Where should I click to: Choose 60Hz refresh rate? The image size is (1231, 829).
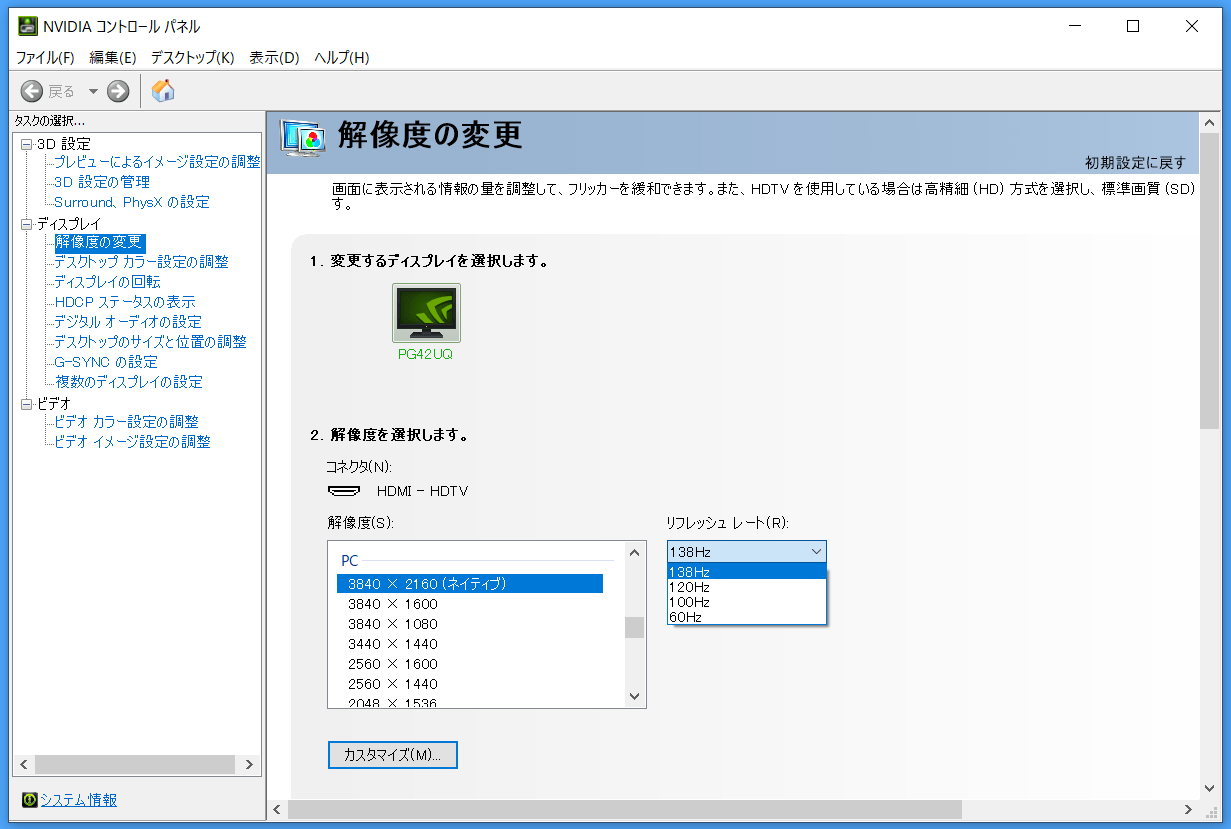click(747, 617)
